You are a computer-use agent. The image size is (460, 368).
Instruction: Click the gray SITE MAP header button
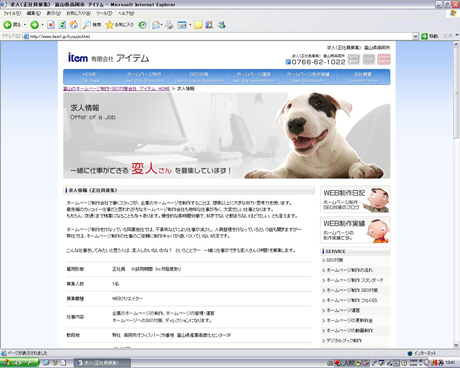(354, 59)
